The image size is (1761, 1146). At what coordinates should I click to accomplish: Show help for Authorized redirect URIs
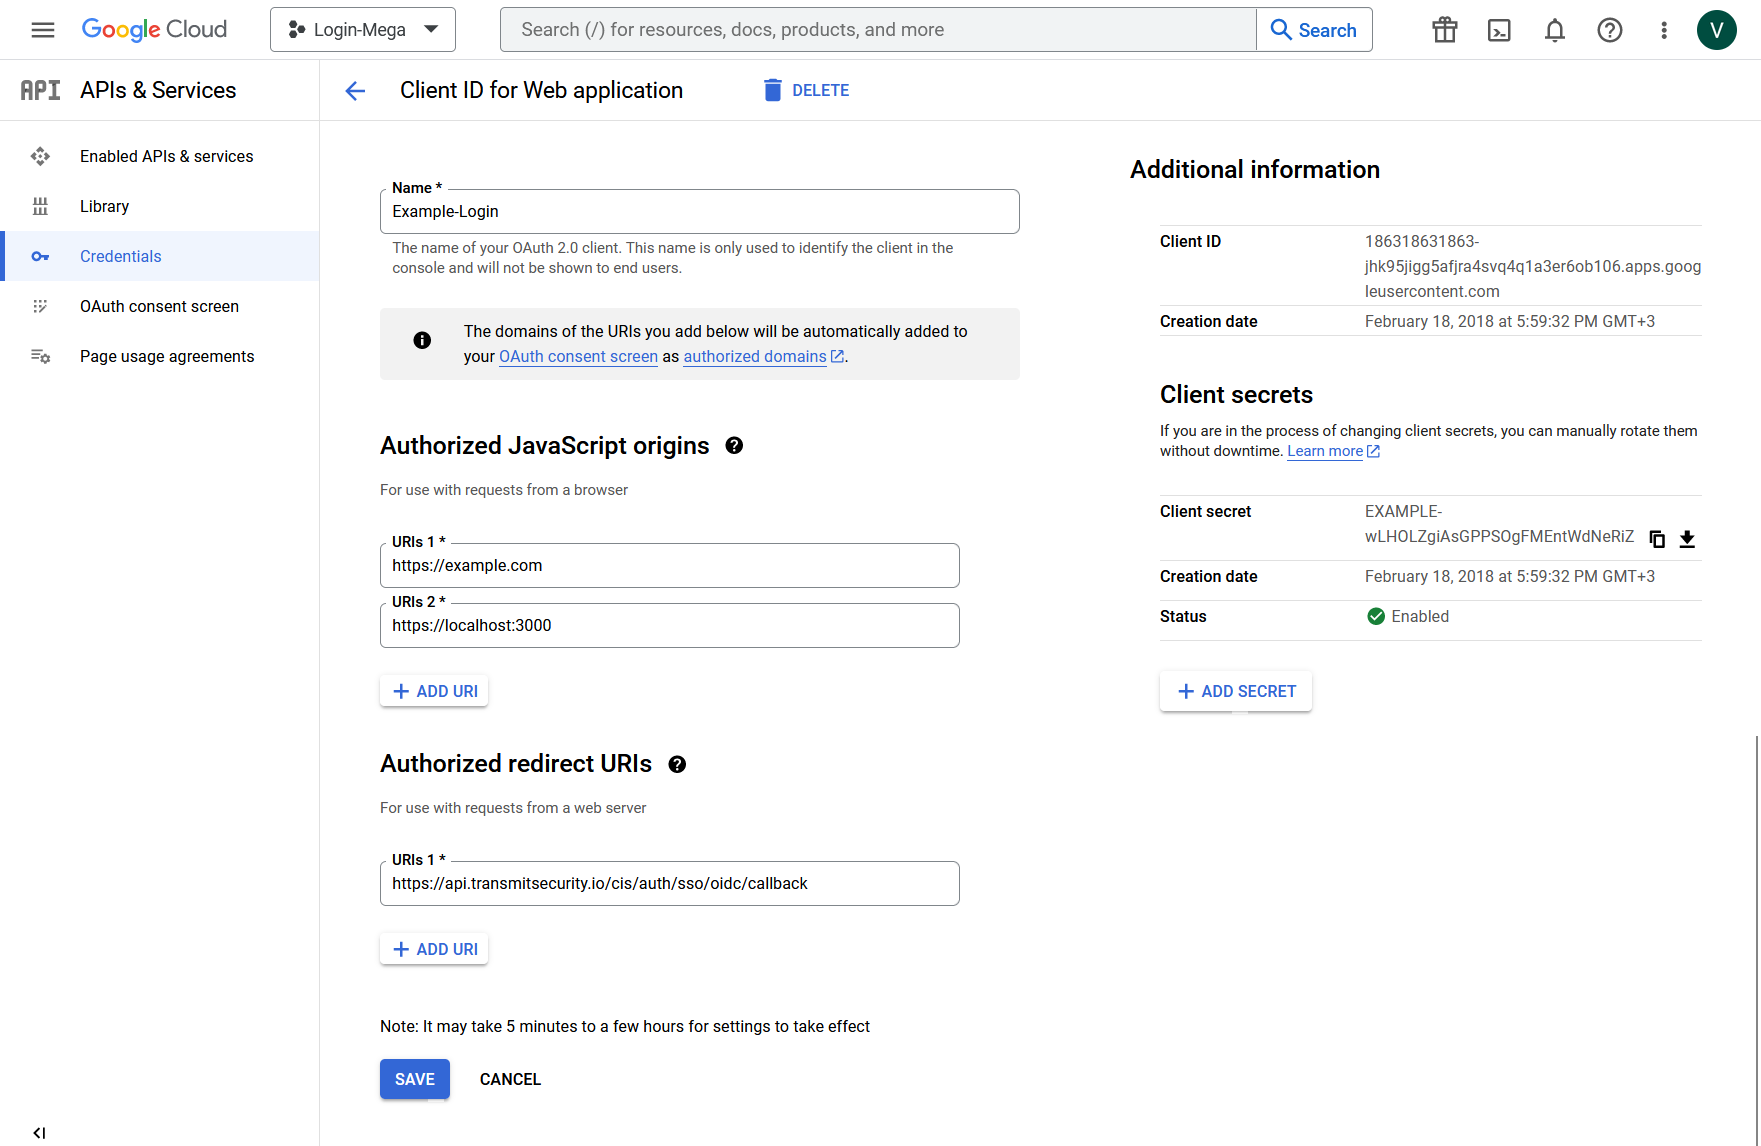coord(677,765)
